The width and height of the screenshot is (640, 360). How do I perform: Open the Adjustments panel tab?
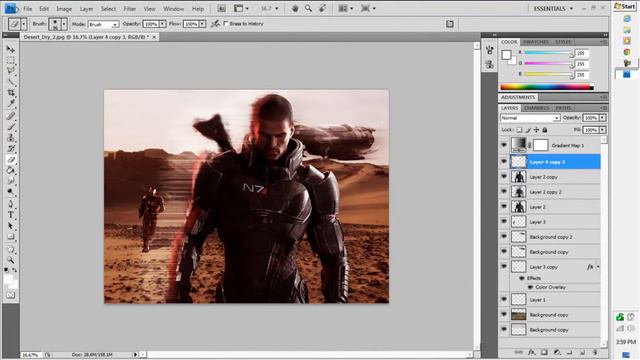coord(518,97)
